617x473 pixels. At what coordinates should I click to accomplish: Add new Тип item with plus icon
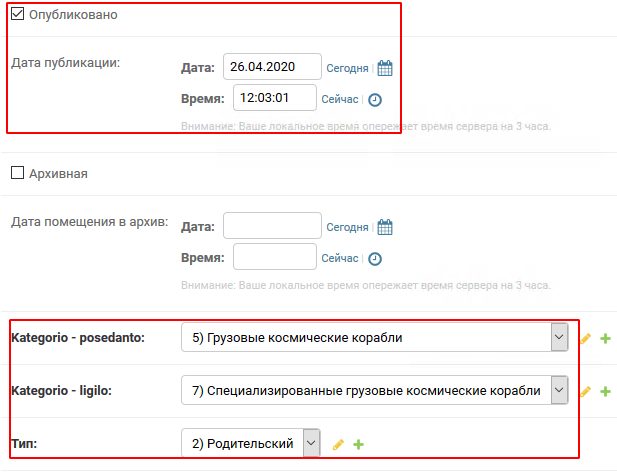coord(358,445)
